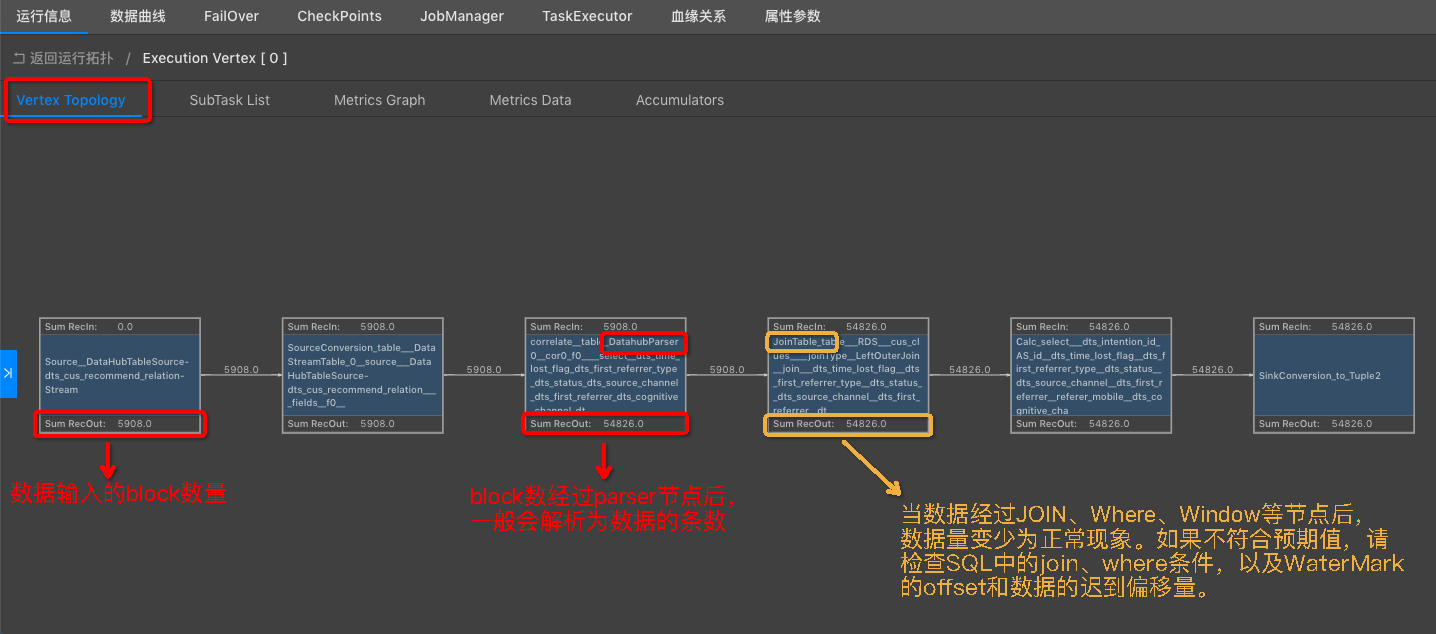Open the SubTask List sub-tab

230,100
